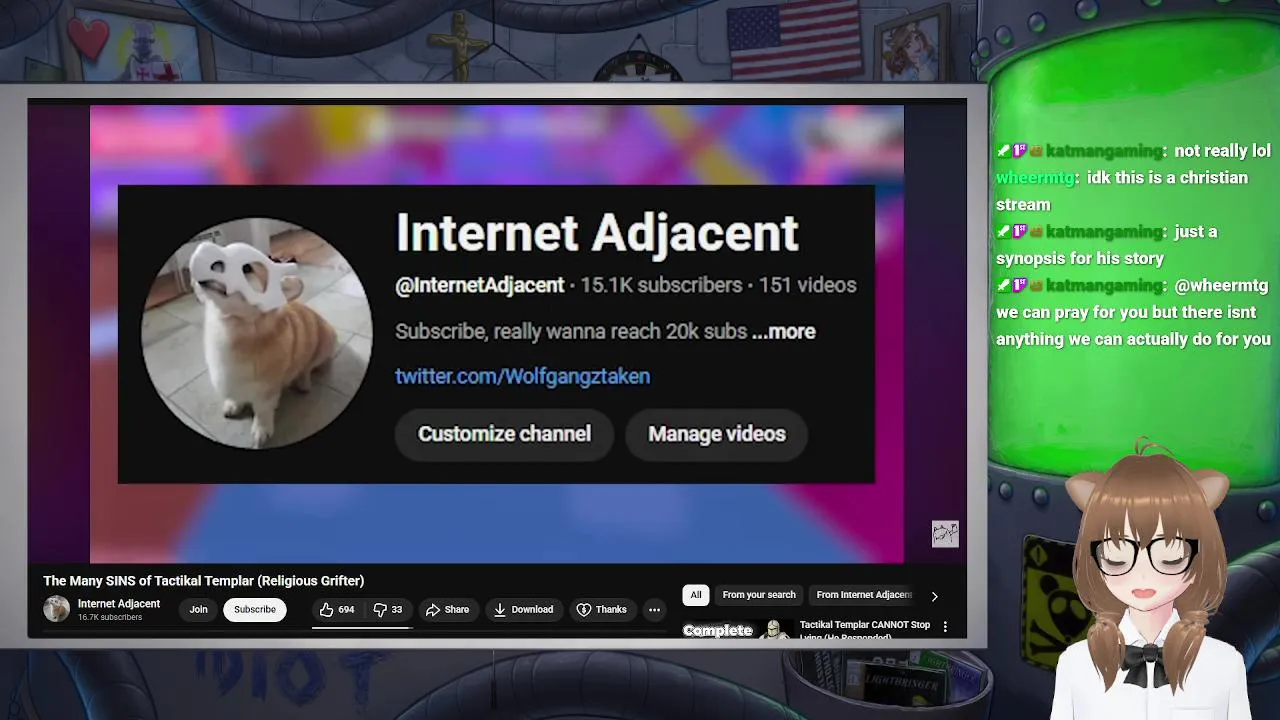Viewport: 1280px width, 720px height.
Task: Select the From your search chip
Action: [x=759, y=595]
